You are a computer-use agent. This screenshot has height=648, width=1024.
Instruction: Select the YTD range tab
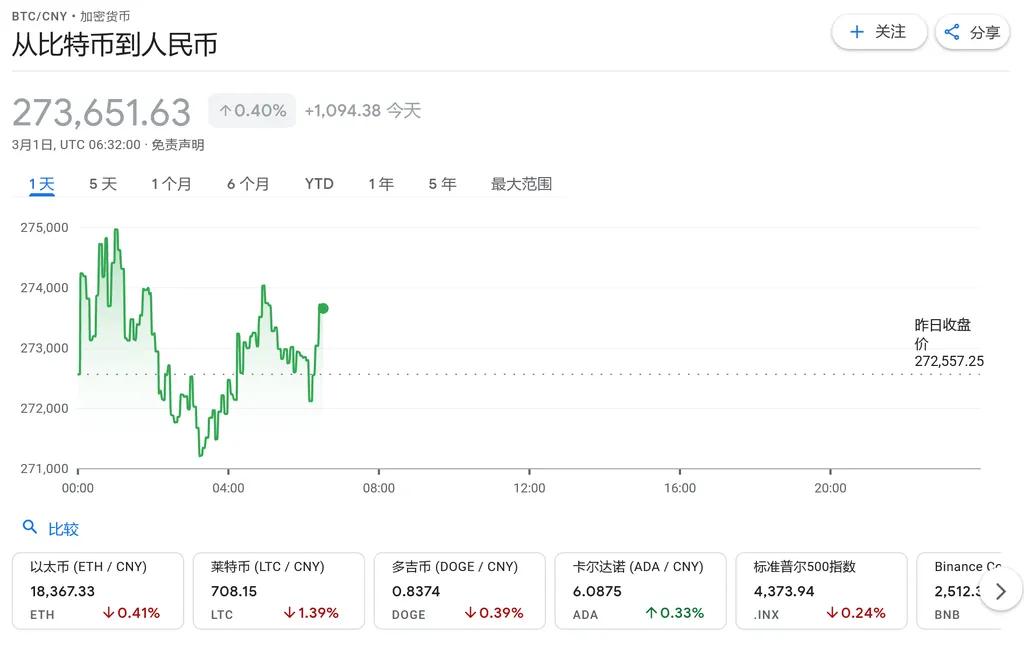pos(319,184)
